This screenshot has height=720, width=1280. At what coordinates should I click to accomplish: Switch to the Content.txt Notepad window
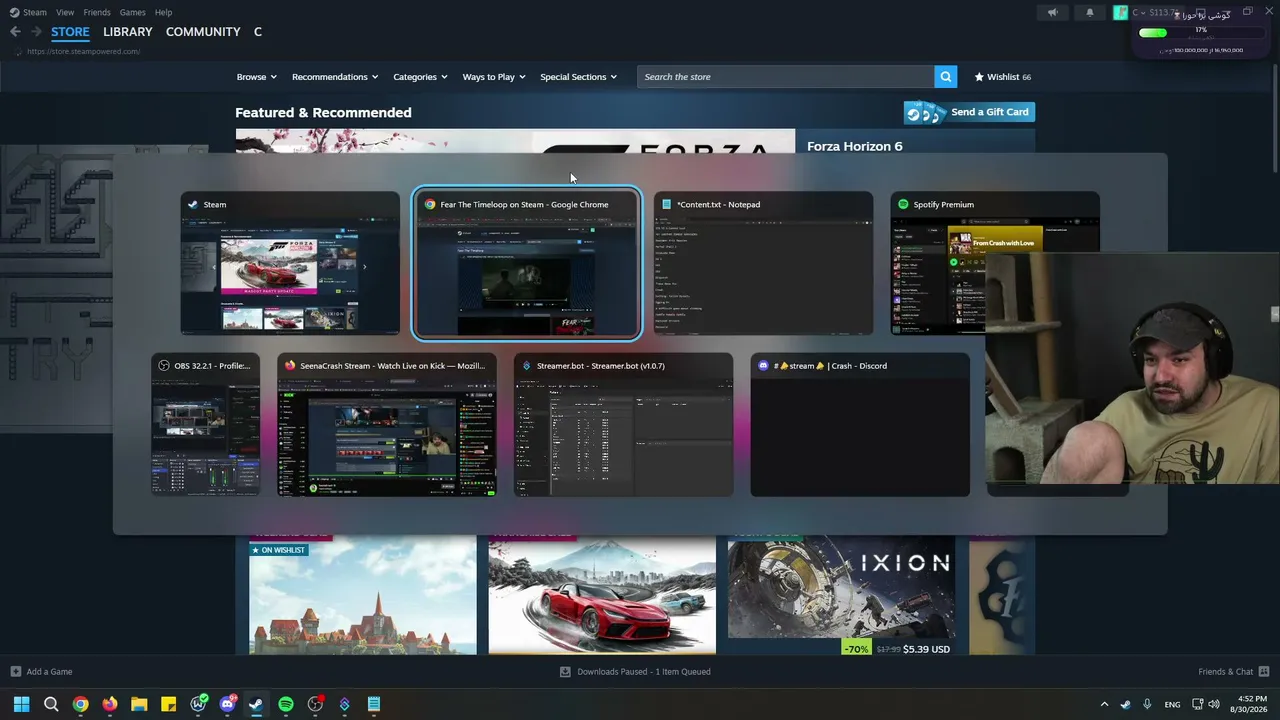pyautogui.click(x=763, y=264)
